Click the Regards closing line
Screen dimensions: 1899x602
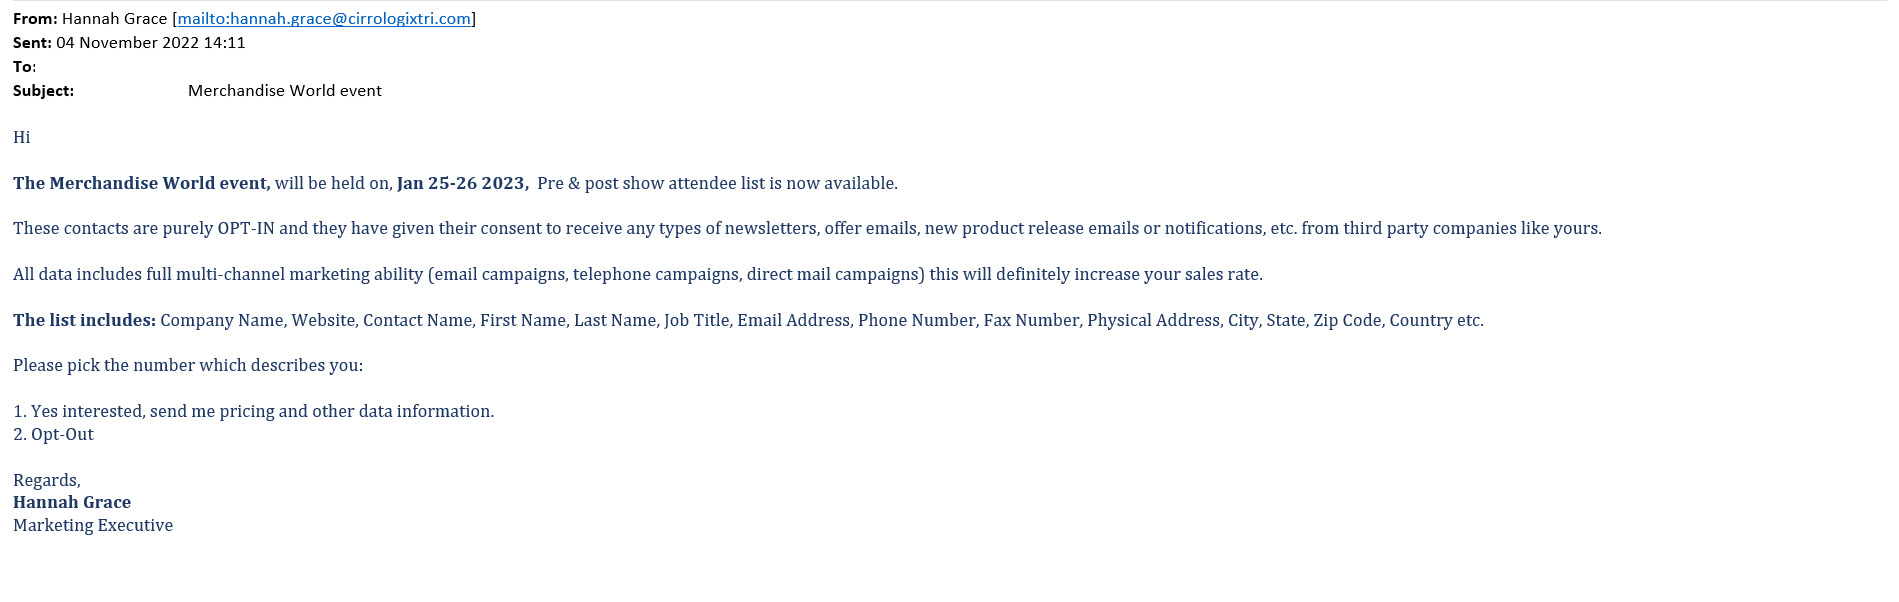47,480
